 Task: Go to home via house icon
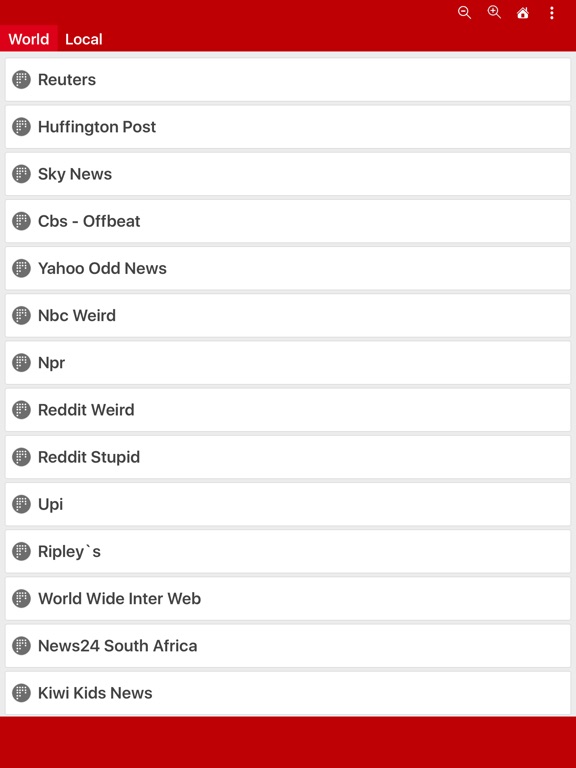pos(523,13)
